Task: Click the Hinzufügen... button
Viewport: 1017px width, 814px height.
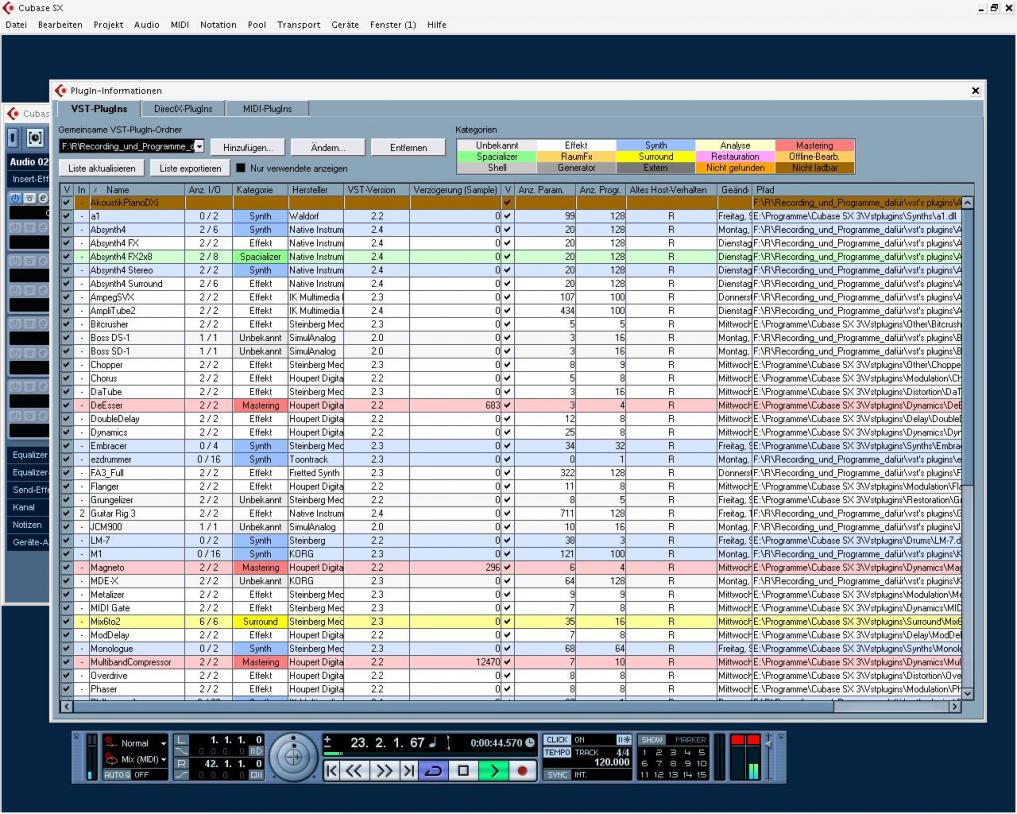Action: (248, 148)
